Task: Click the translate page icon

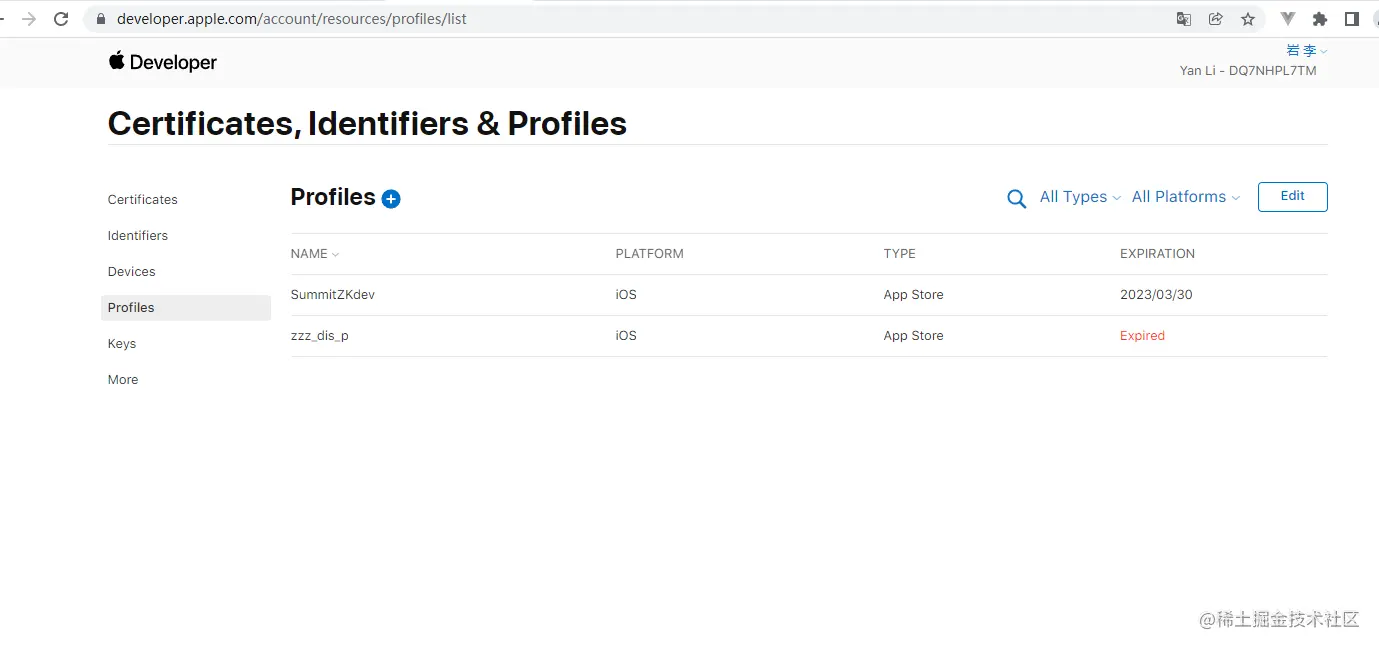Action: 1184,19
